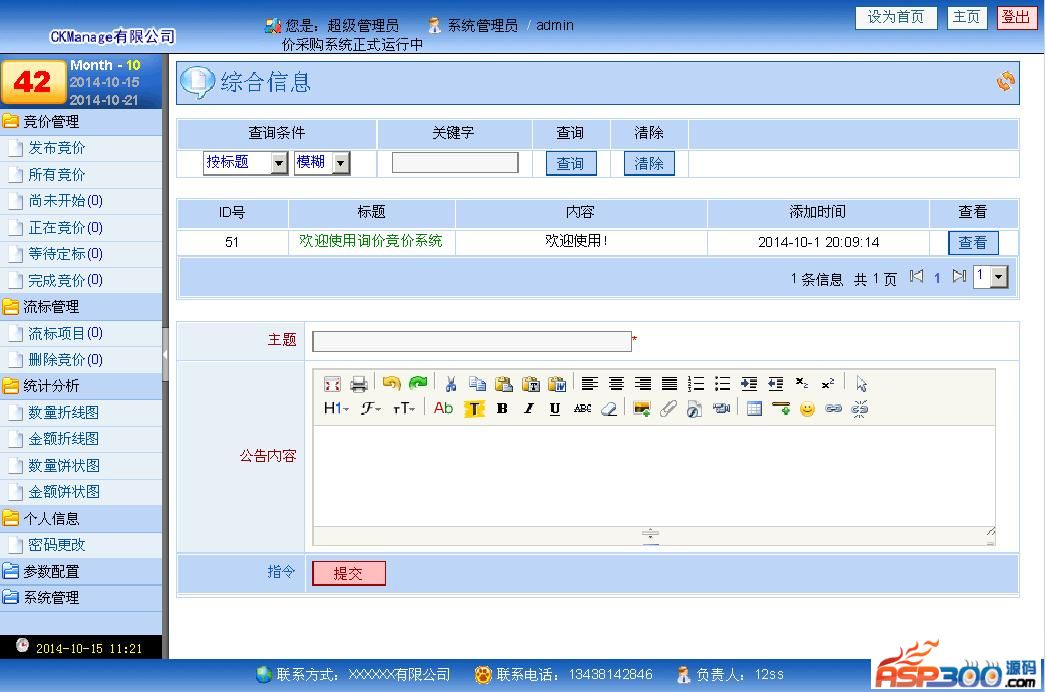
Task: Toggle bold formatting
Action: [502, 408]
